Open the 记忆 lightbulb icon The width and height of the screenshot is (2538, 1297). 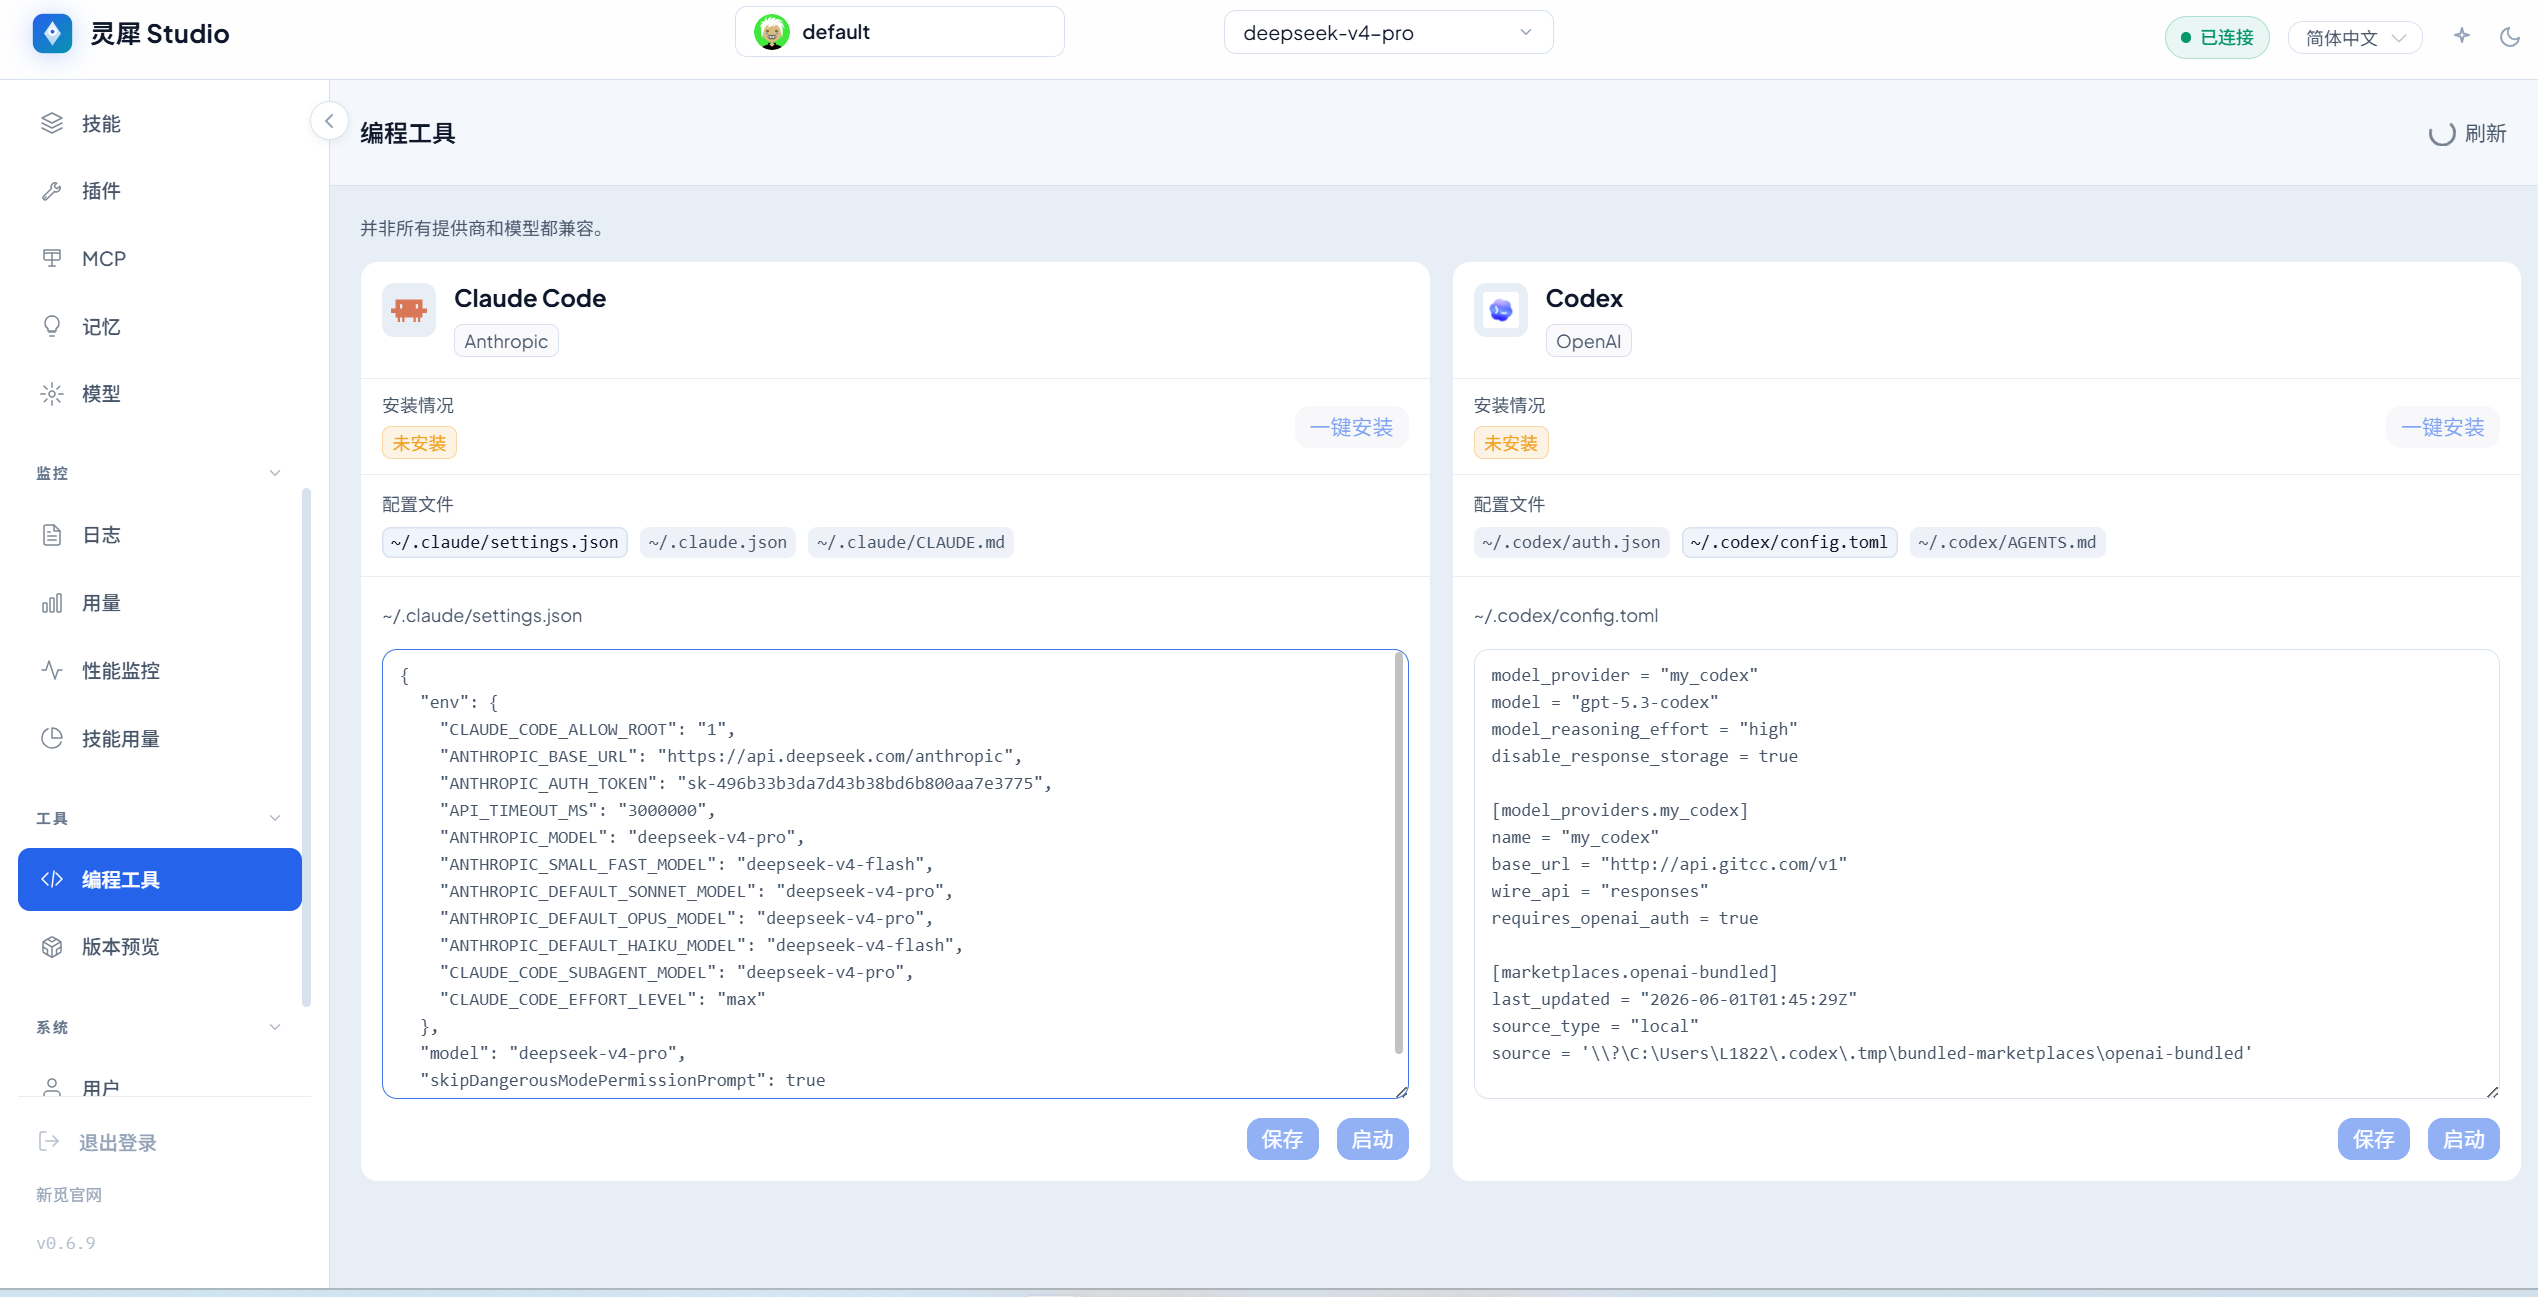click(52, 326)
